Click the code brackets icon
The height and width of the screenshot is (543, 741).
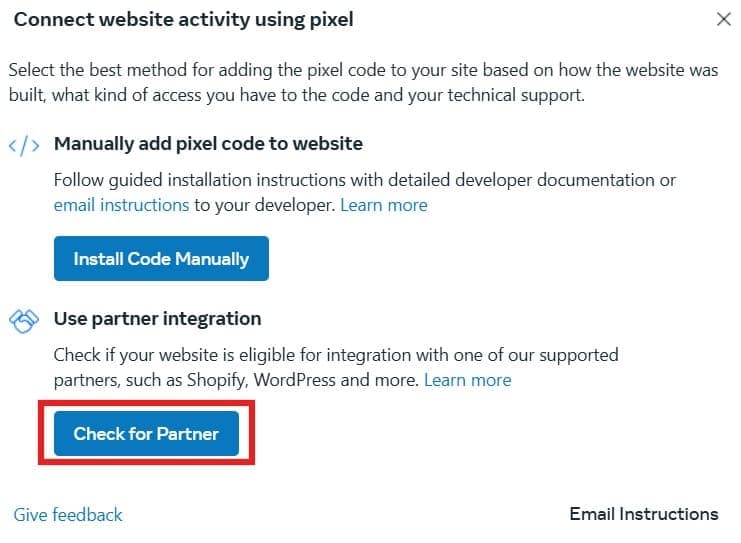(24, 144)
